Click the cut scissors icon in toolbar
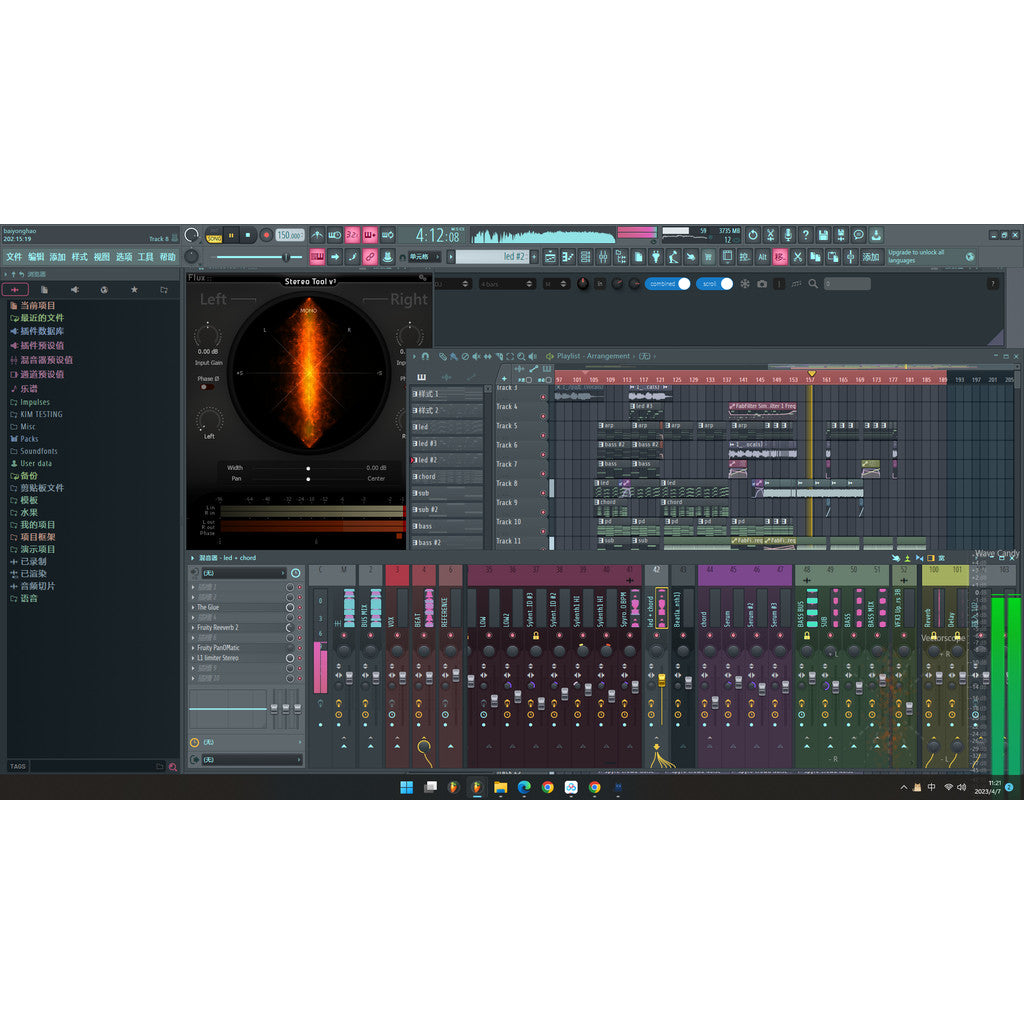 pos(797,257)
